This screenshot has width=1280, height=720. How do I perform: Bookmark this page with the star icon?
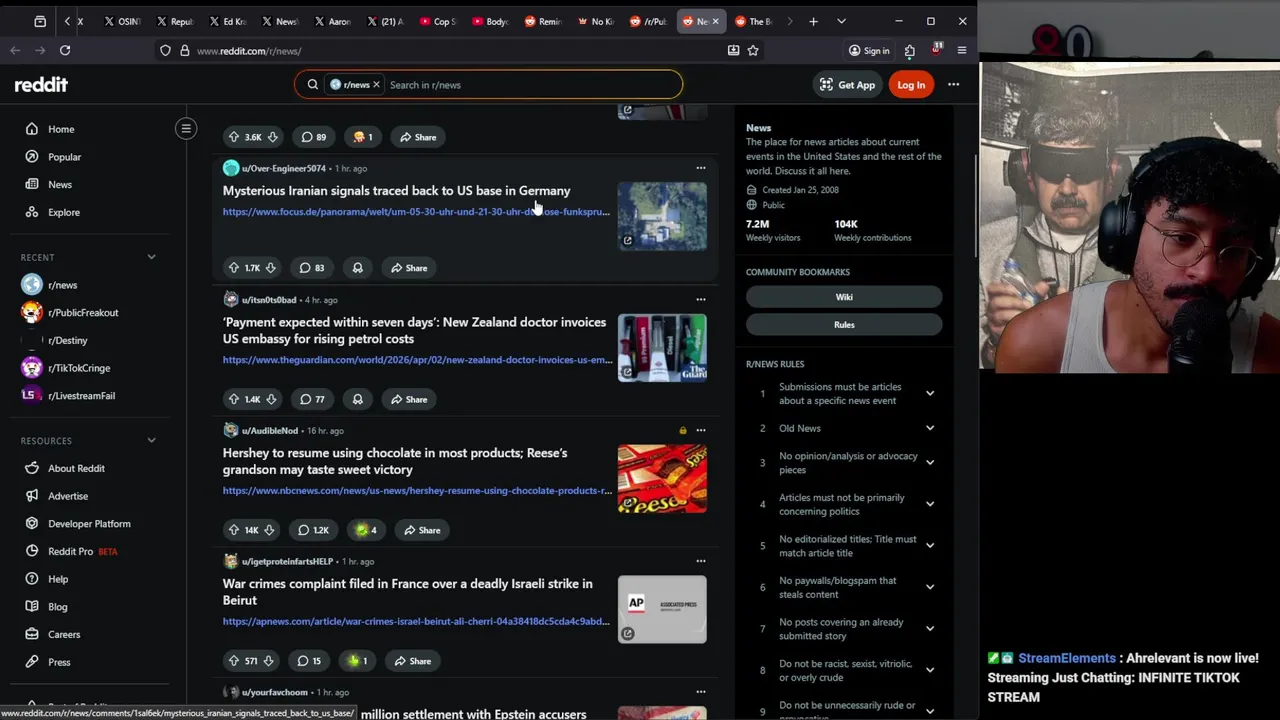(x=753, y=50)
